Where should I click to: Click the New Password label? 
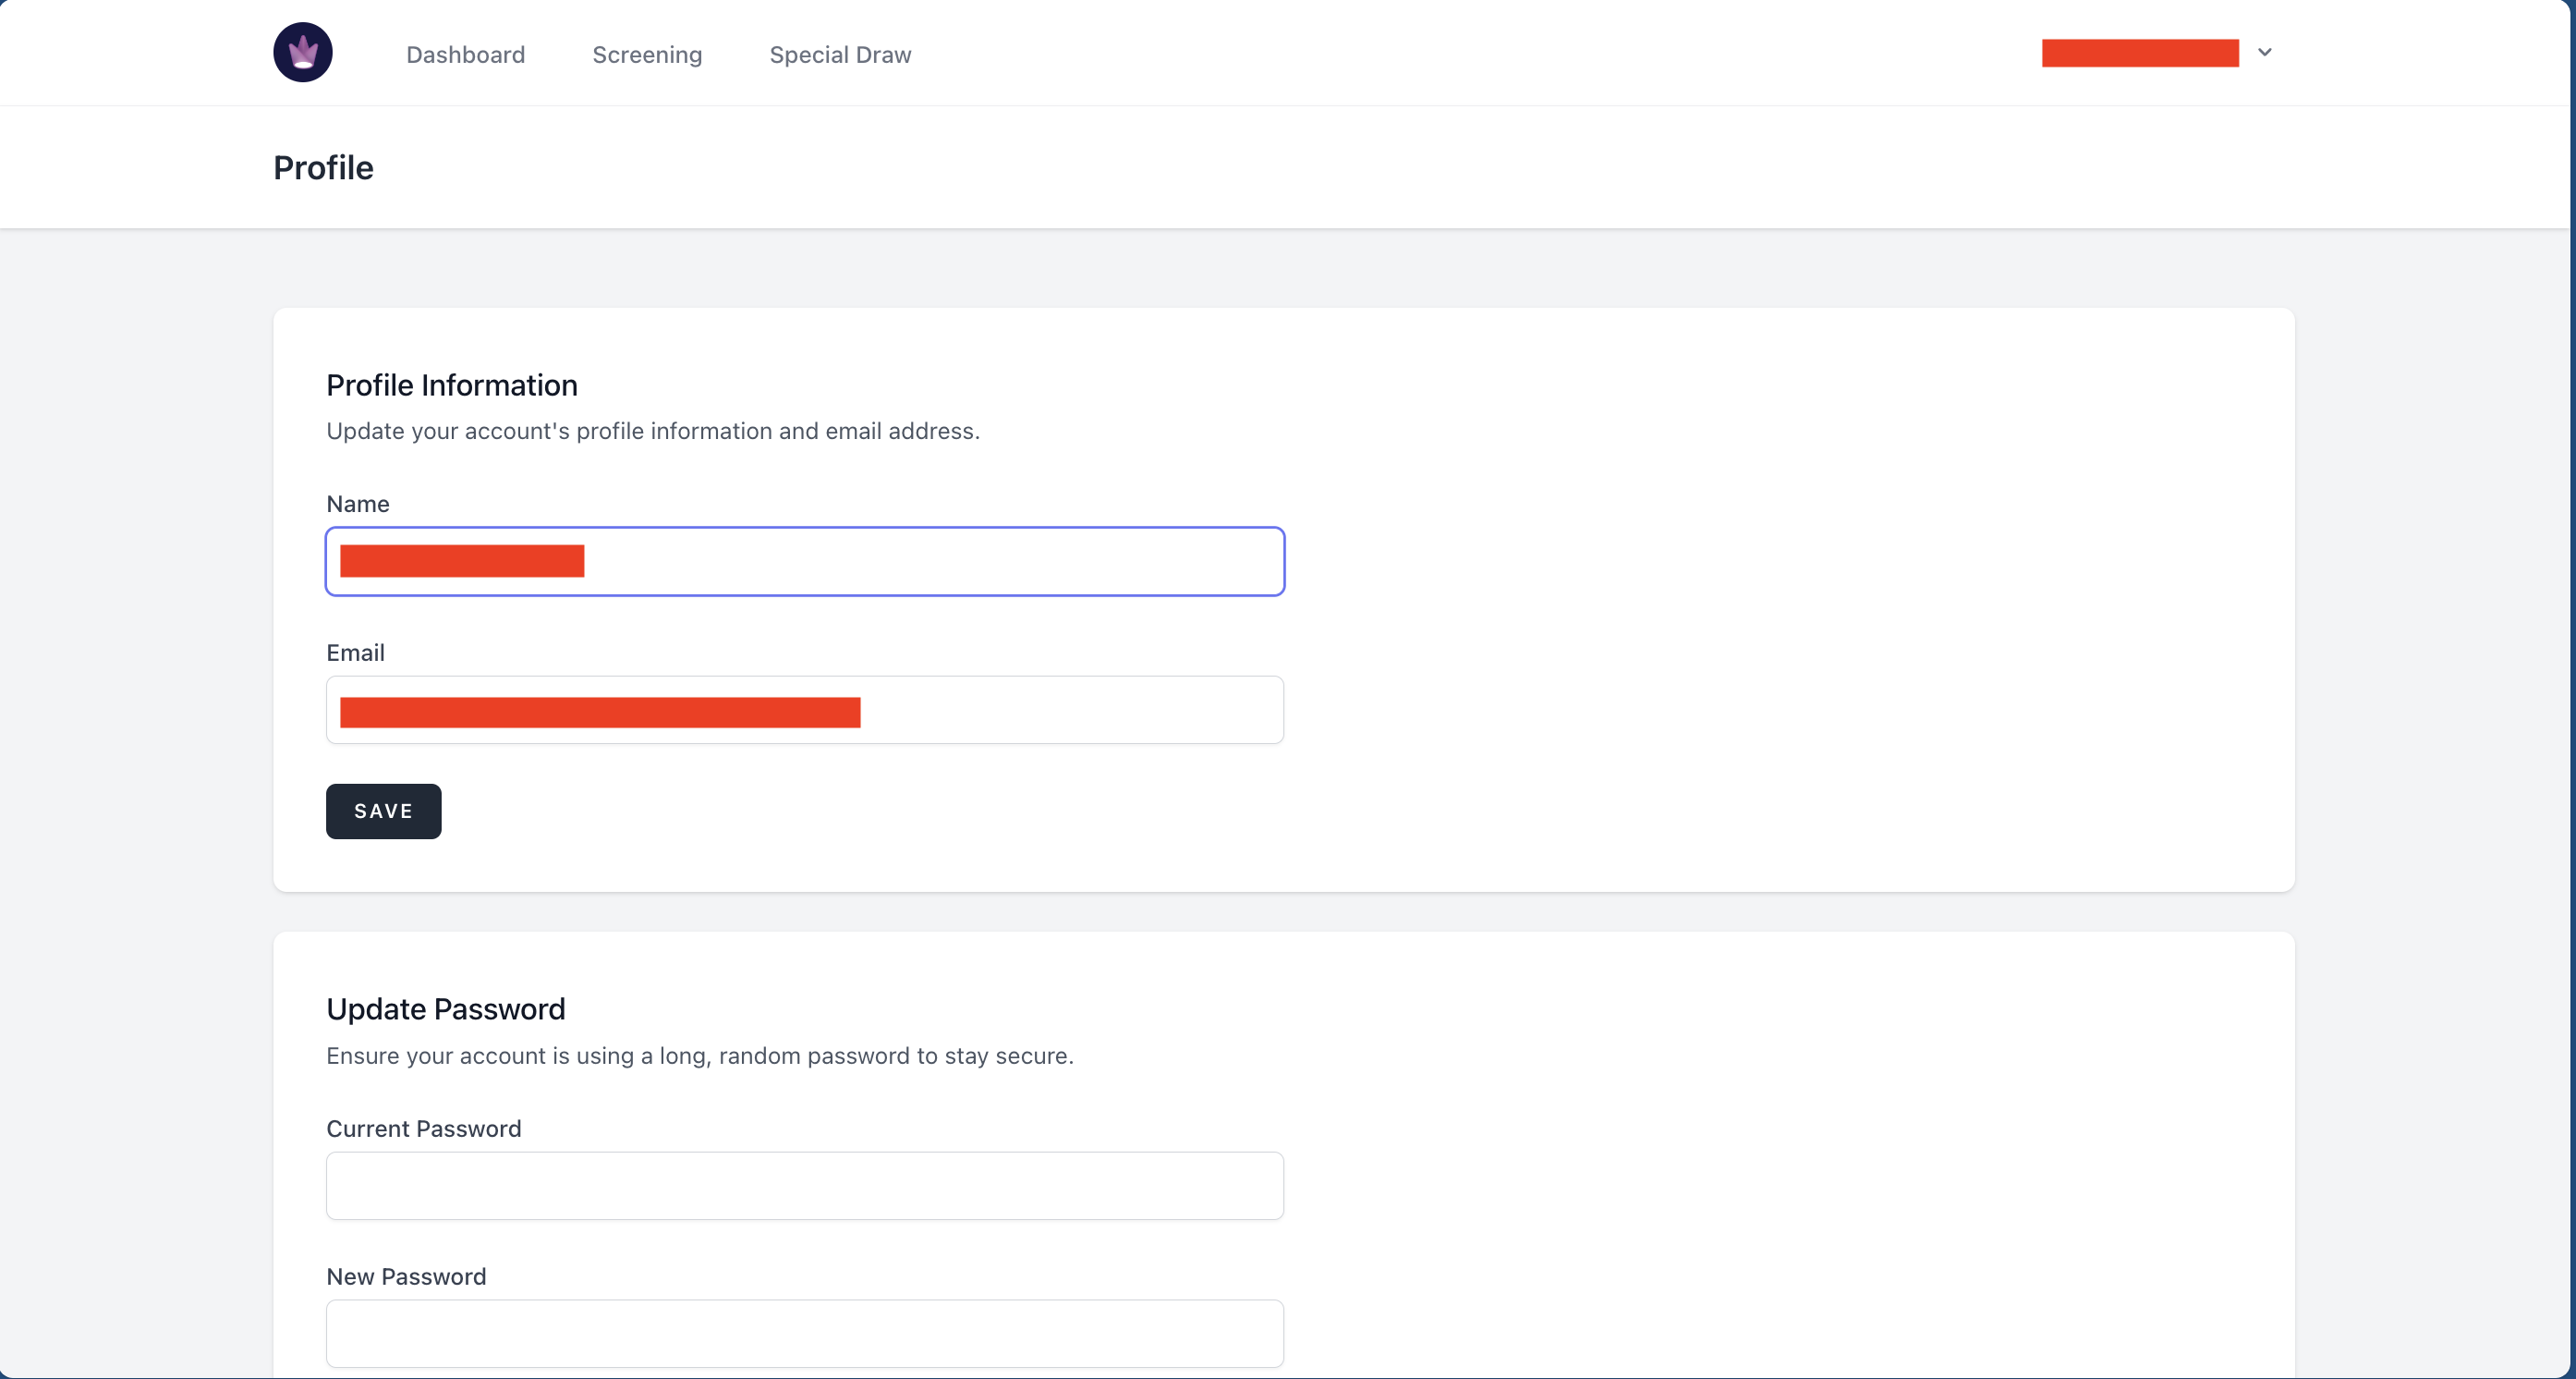point(406,1277)
